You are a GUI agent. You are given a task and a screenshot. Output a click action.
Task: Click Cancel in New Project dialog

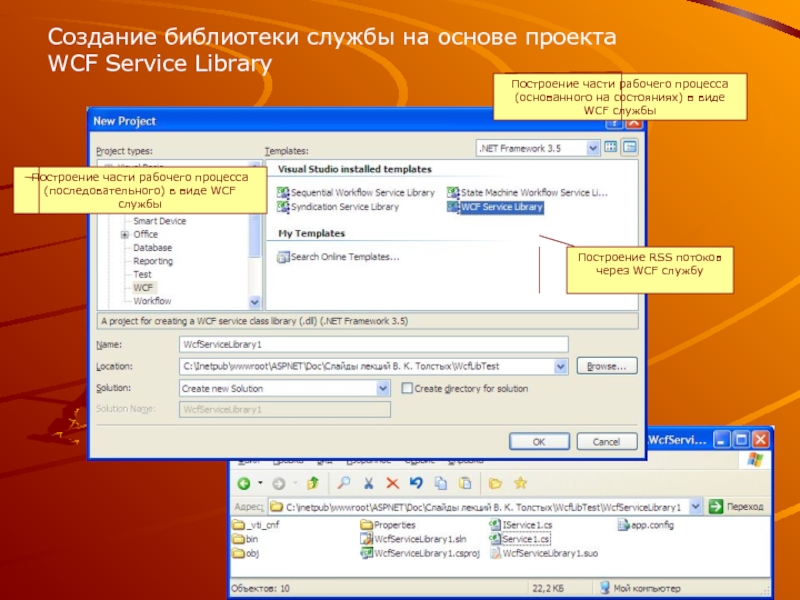click(x=607, y=442)
